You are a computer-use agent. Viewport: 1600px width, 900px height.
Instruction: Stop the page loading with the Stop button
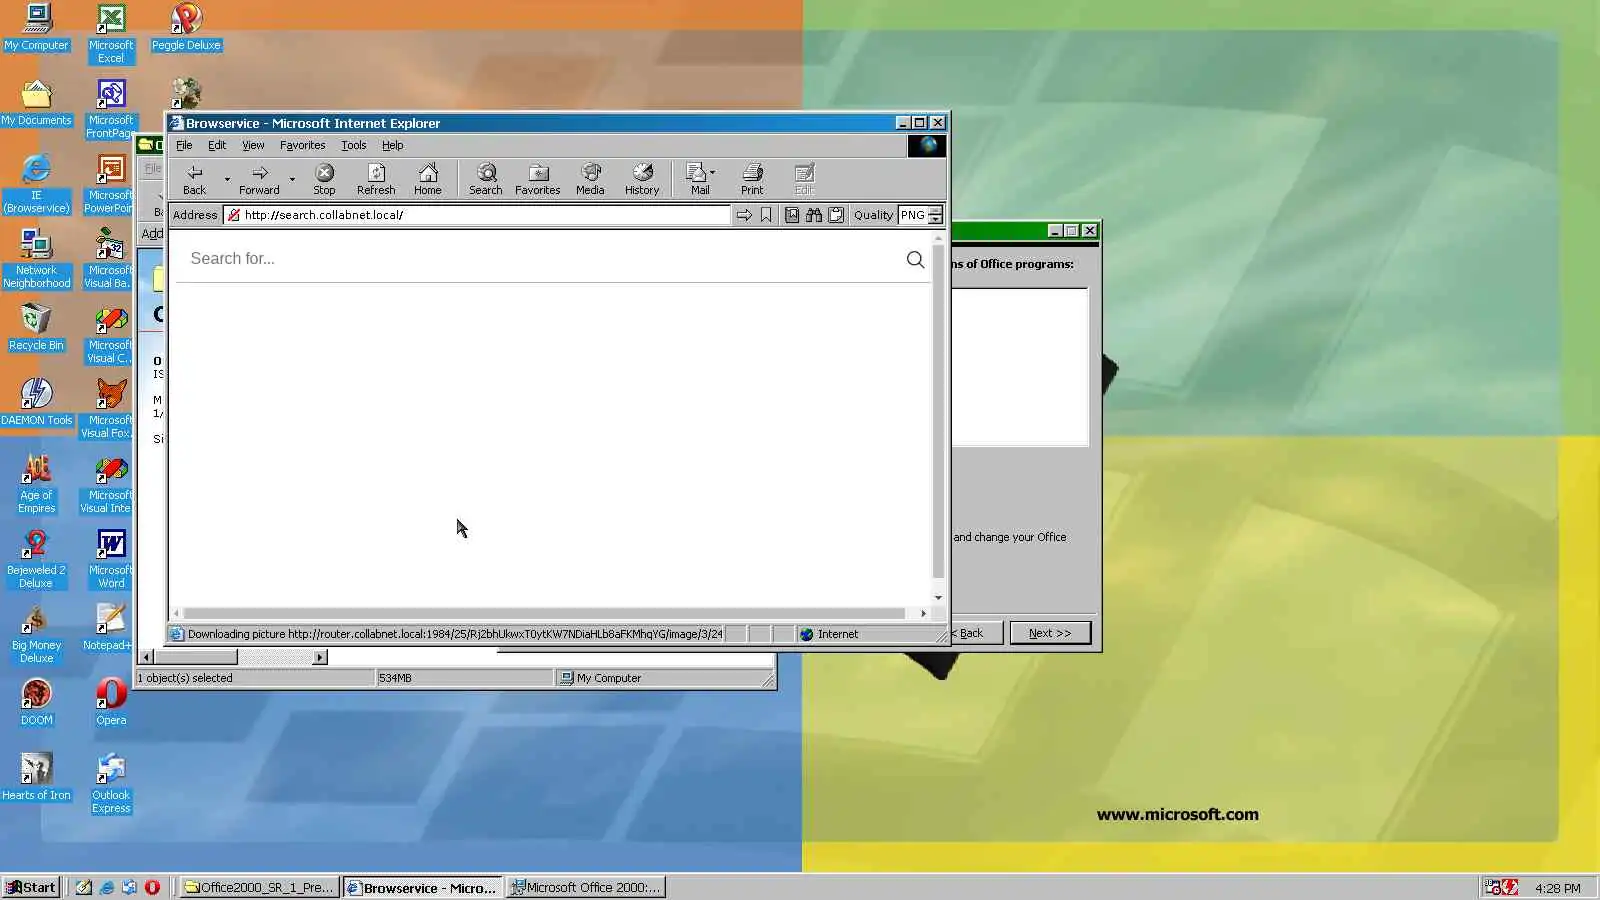[324, 179]
